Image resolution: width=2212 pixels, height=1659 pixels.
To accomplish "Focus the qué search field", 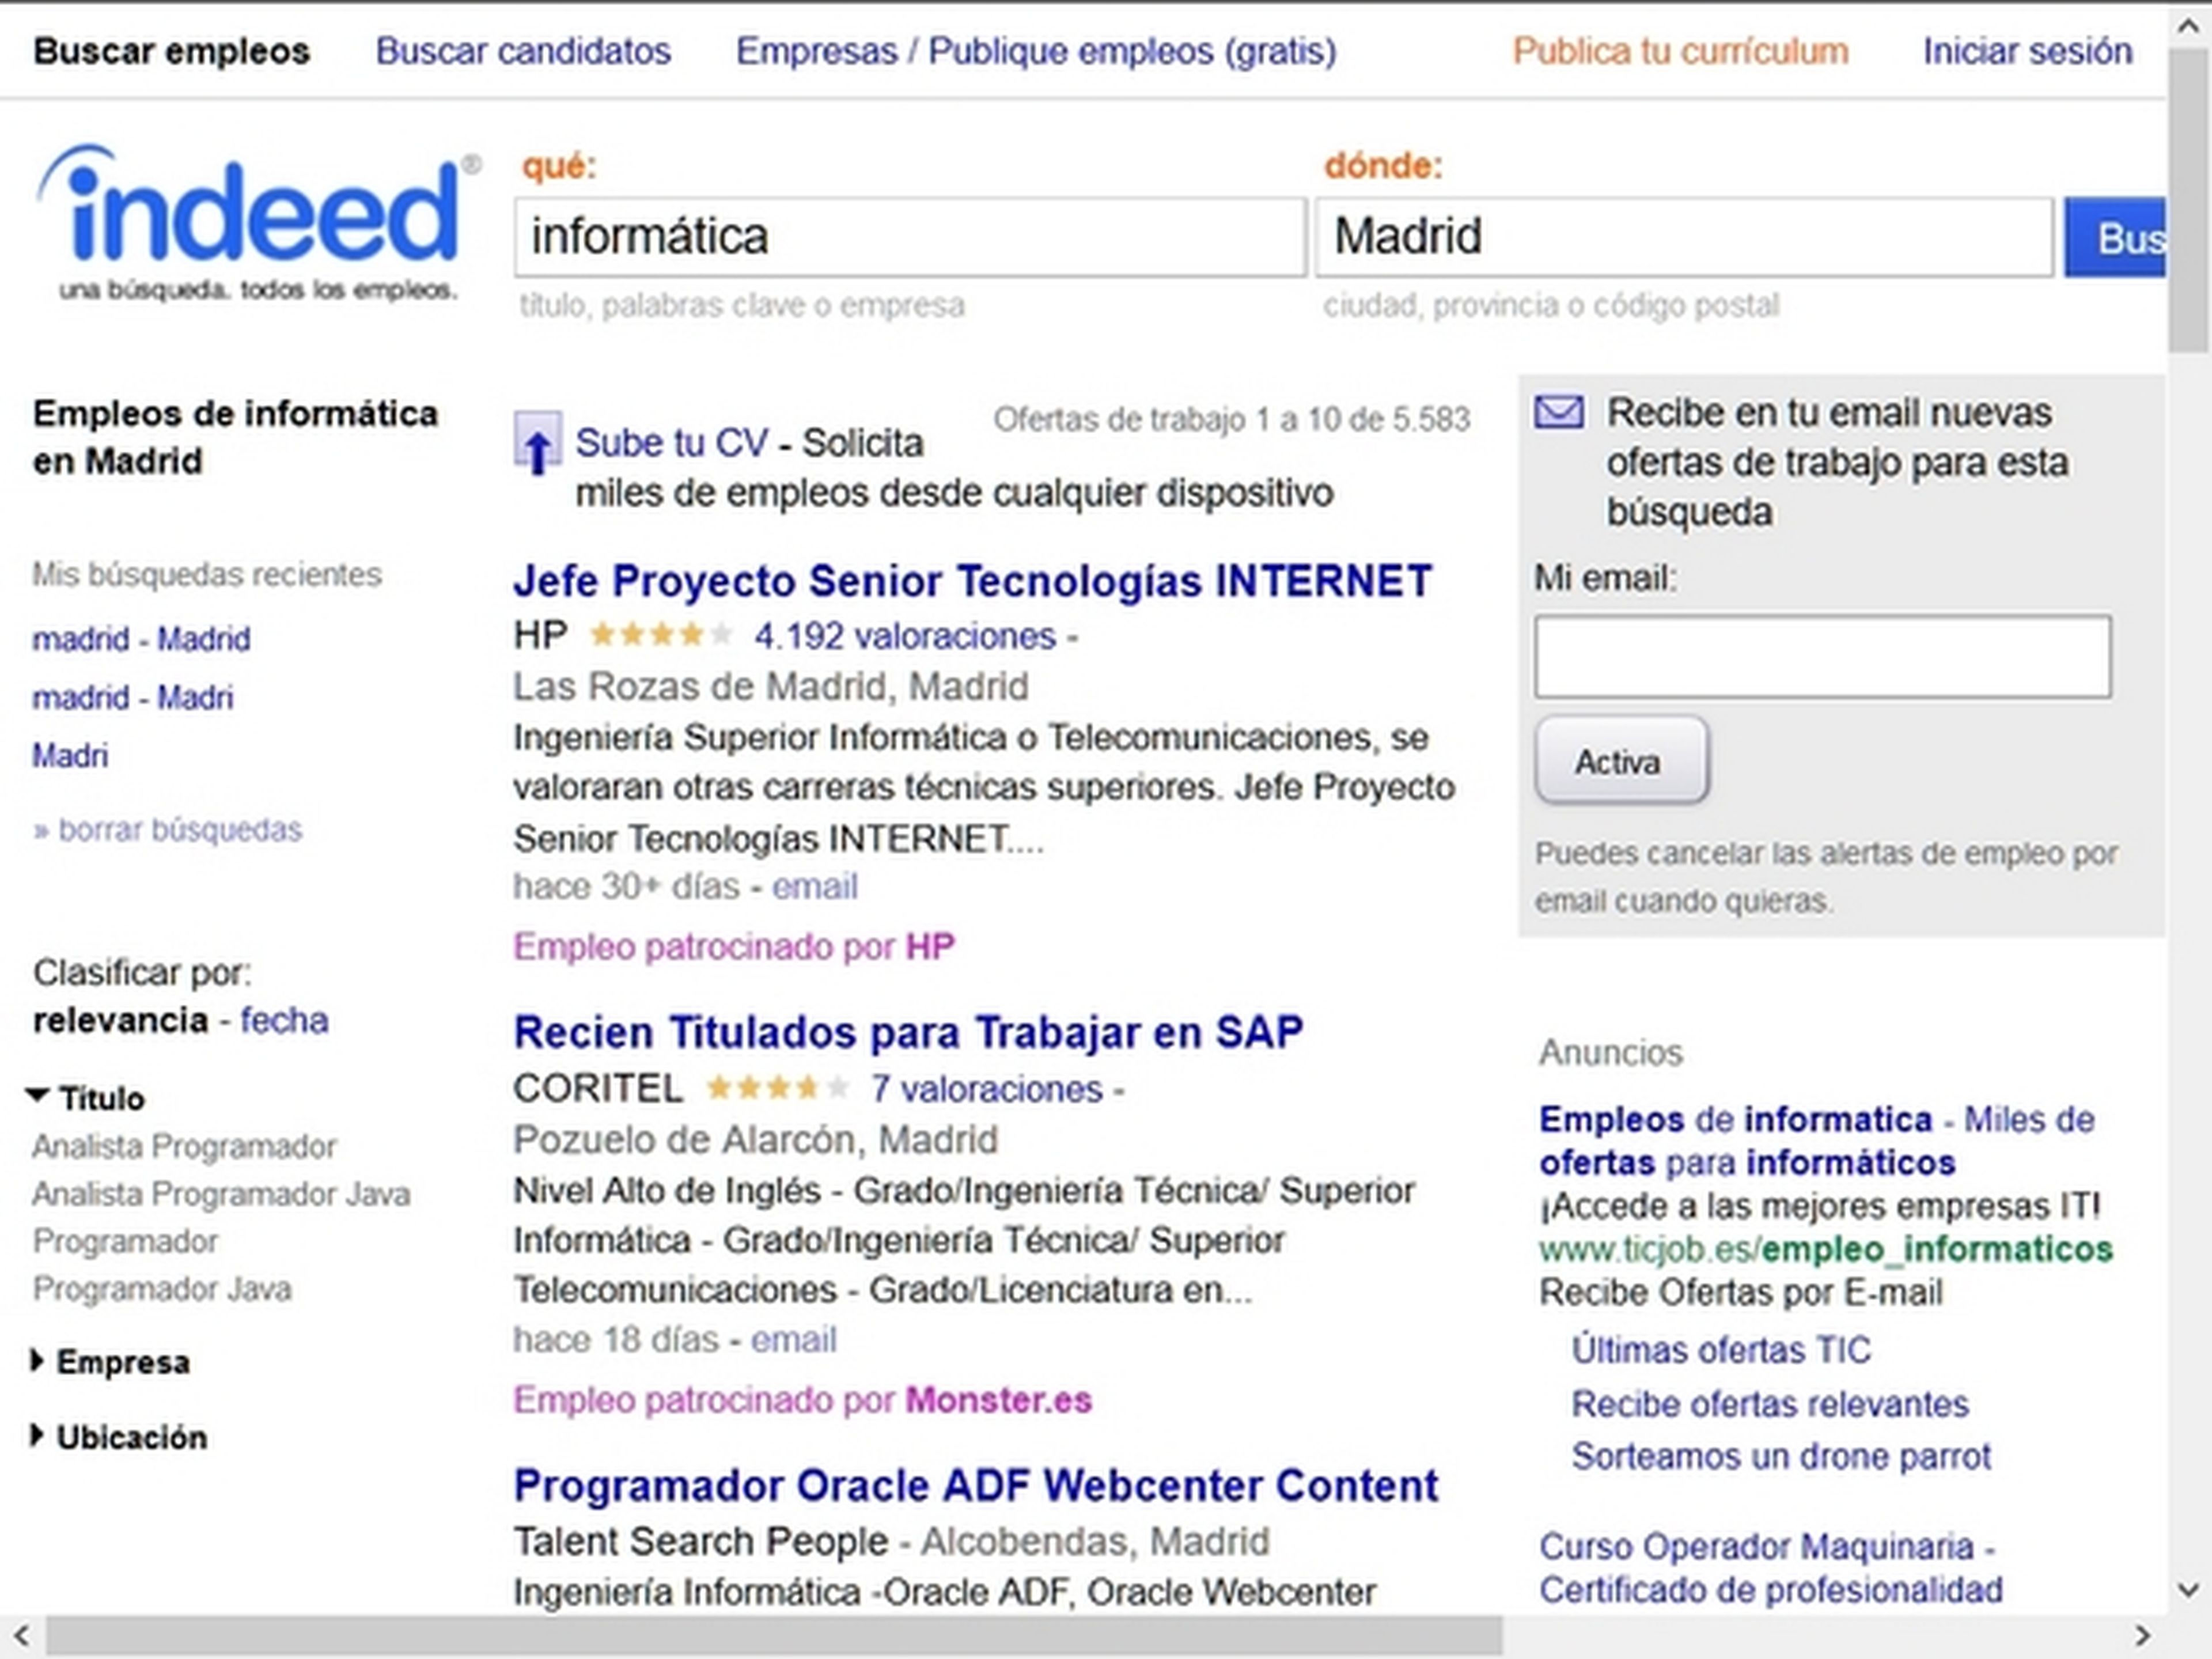I will click(910, 237).
